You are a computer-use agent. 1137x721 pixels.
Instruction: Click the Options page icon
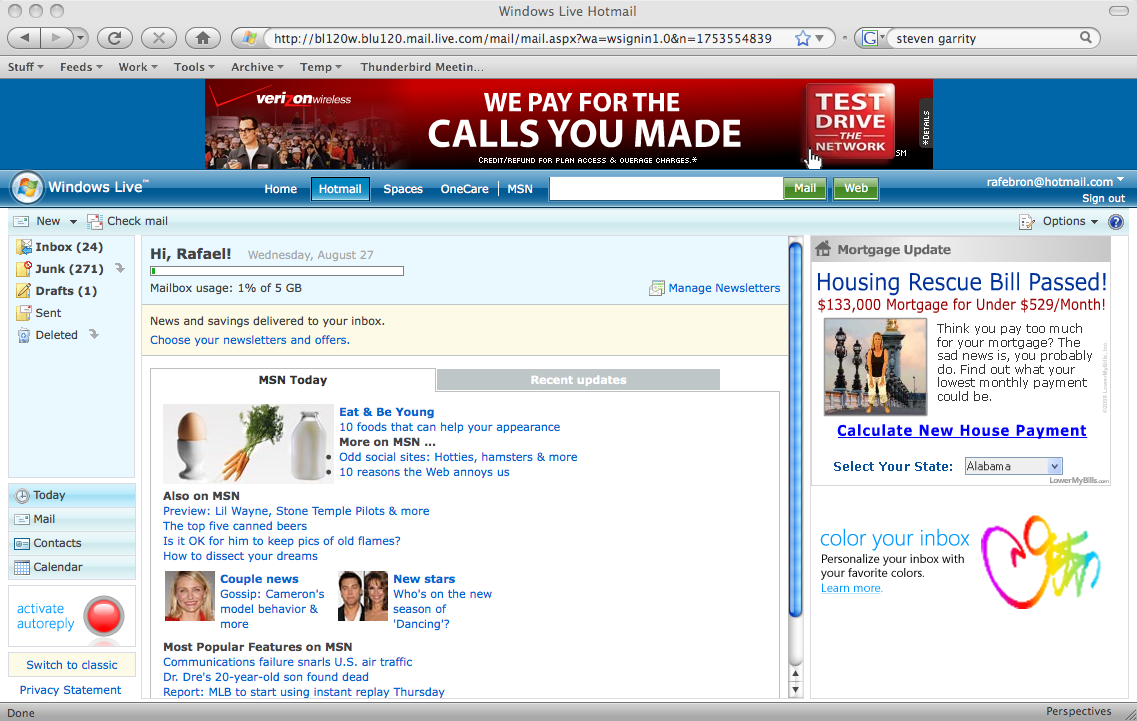pos(1027,221)
